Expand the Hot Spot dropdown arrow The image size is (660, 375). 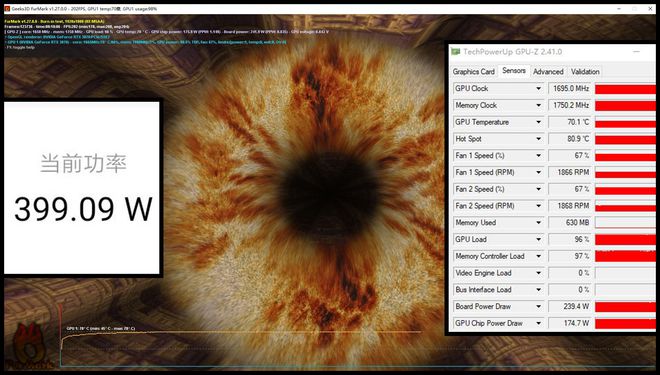538,139
